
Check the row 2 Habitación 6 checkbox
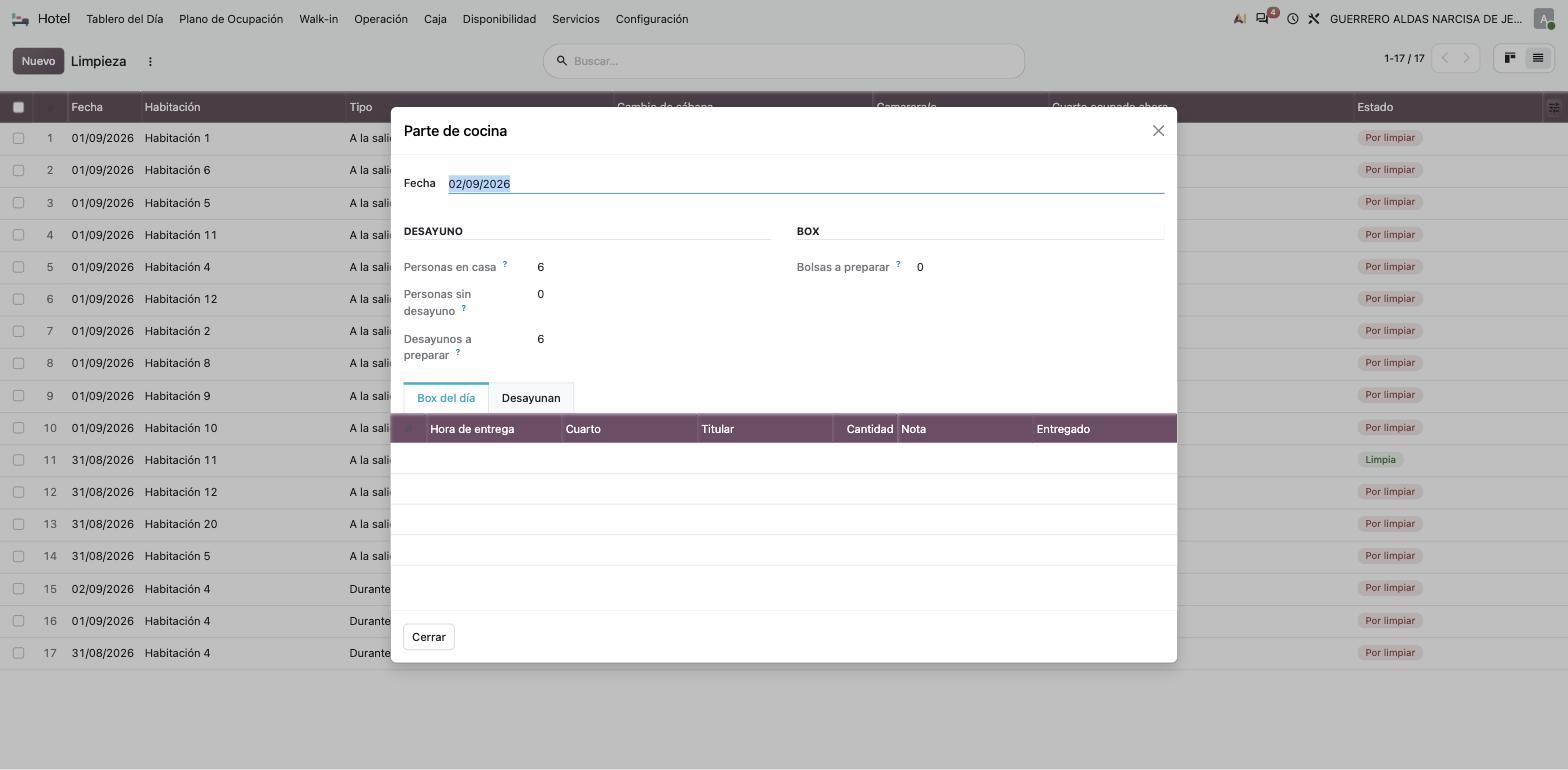pos(18,170)
